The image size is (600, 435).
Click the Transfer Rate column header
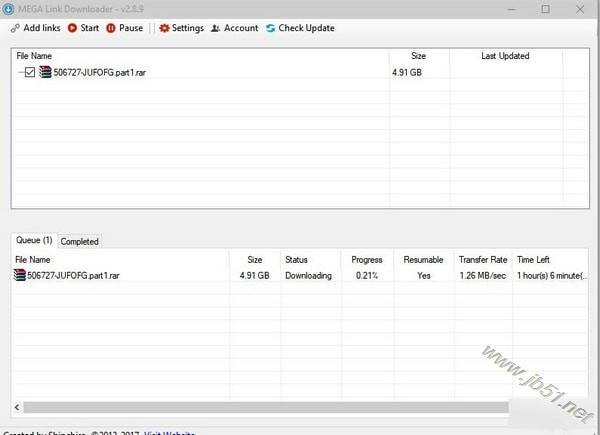(x=483, y=260)
